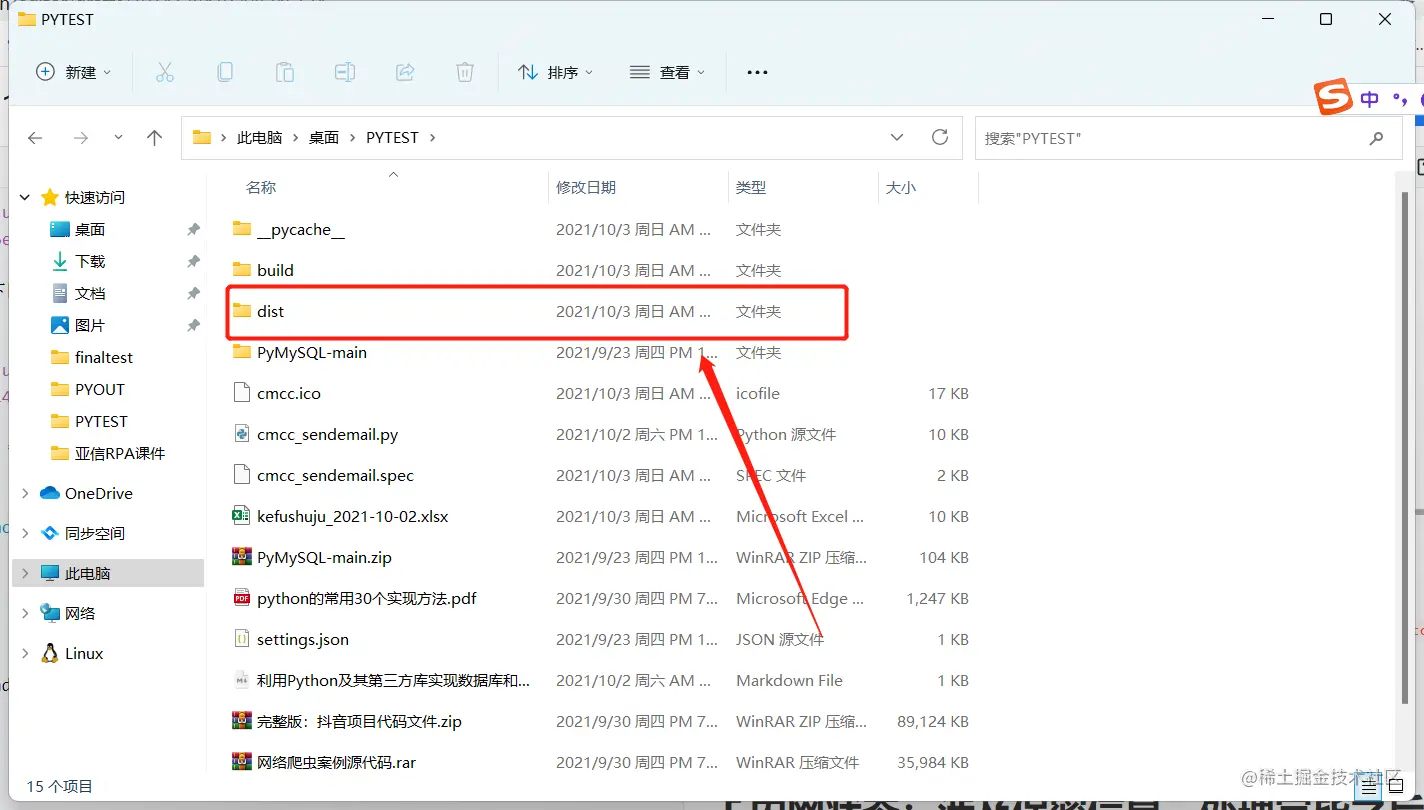
Task: Click 桌面 in the address breadcrumb
Action: [x=324, y=138]
